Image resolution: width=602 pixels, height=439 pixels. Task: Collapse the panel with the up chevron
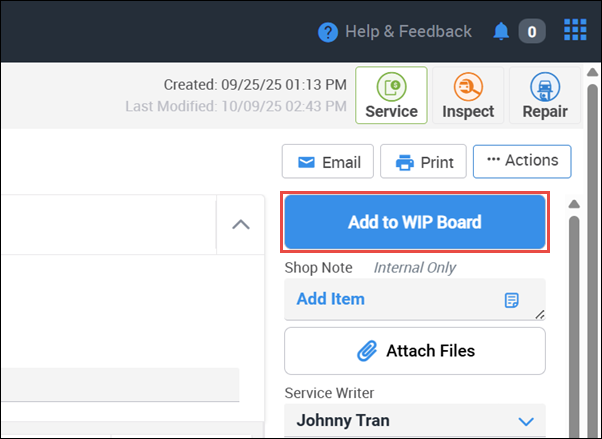(241, 224)
